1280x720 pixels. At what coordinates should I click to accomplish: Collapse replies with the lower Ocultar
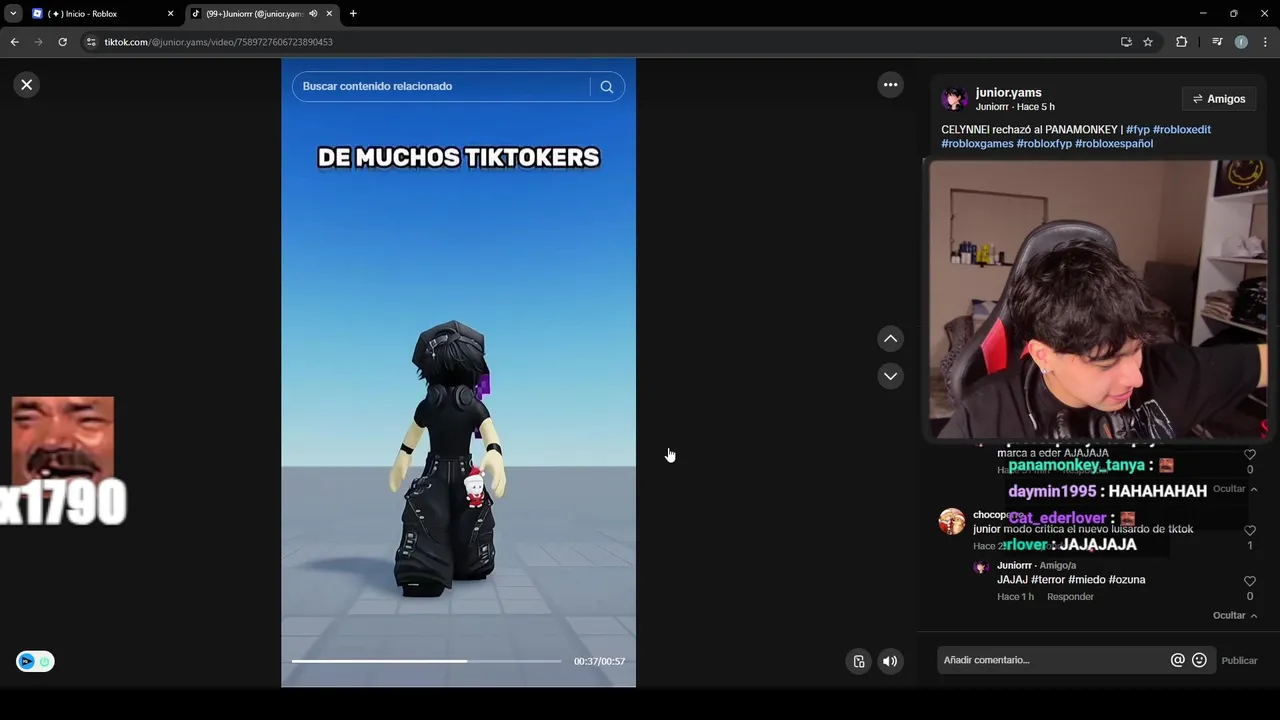(1235, 615)
